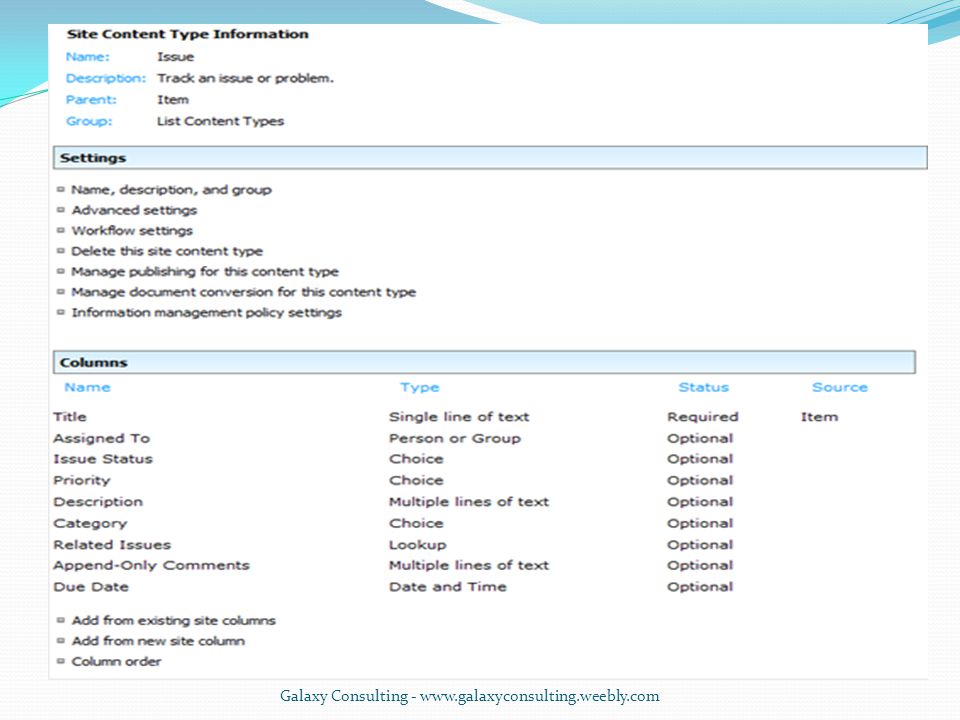The height and width of the screenshot is (720, 960).
Task: Open the Due Date column
Action: click(91, 587)
